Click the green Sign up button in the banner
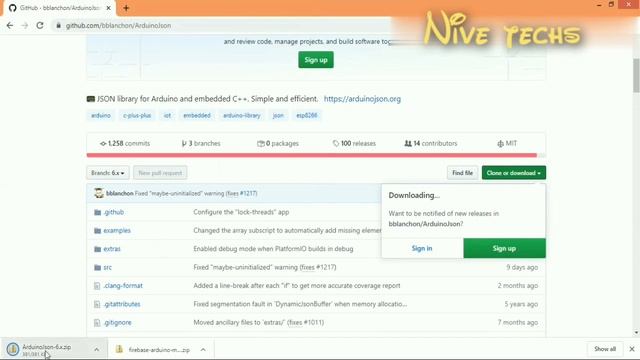This screenshot has width=640, height=360. coord(316,60)
